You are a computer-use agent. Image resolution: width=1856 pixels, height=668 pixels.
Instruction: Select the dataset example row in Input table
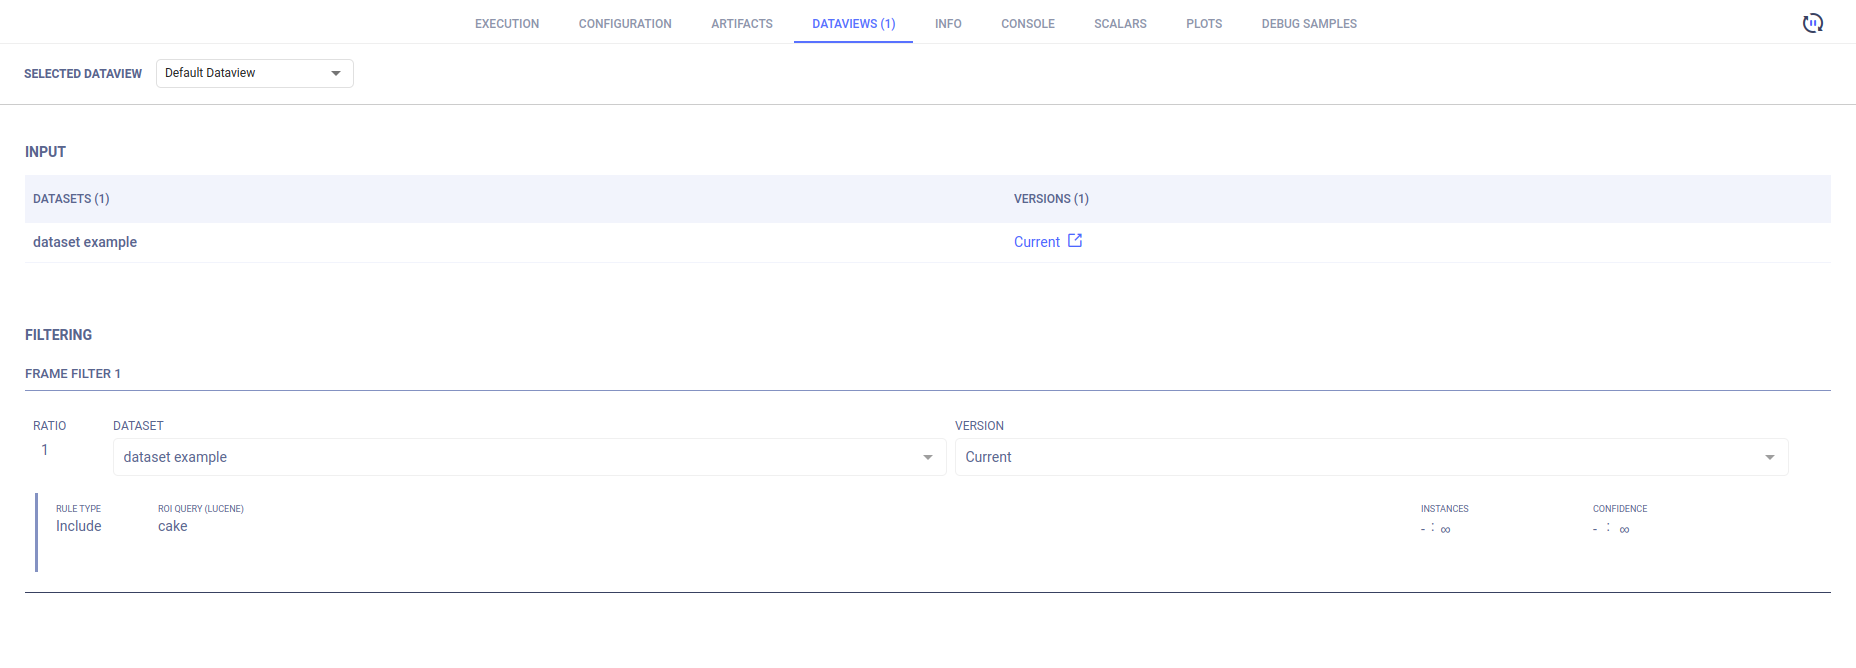[85, 242]
